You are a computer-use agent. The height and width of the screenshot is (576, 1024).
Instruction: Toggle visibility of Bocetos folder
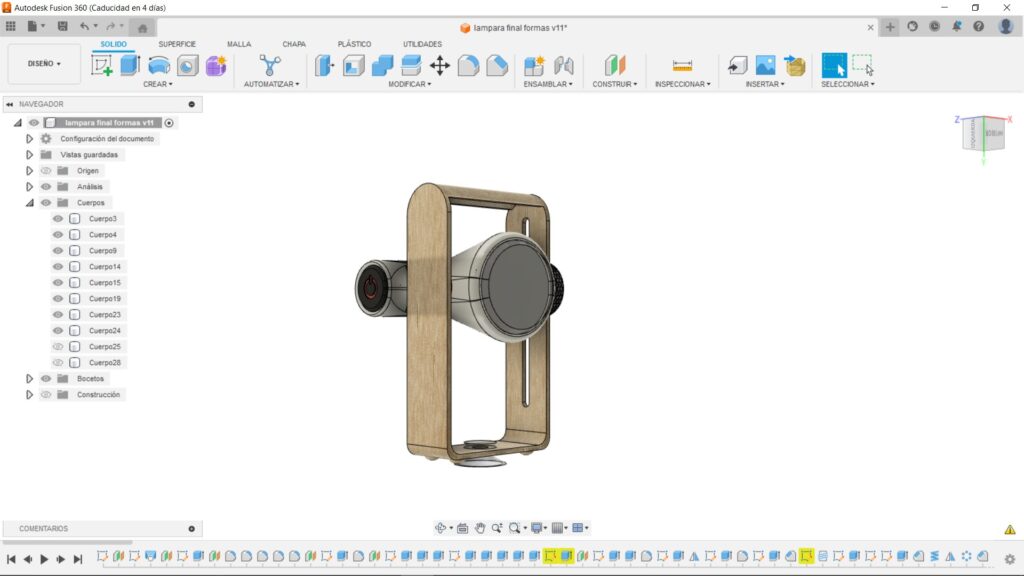tap(45, 379)
